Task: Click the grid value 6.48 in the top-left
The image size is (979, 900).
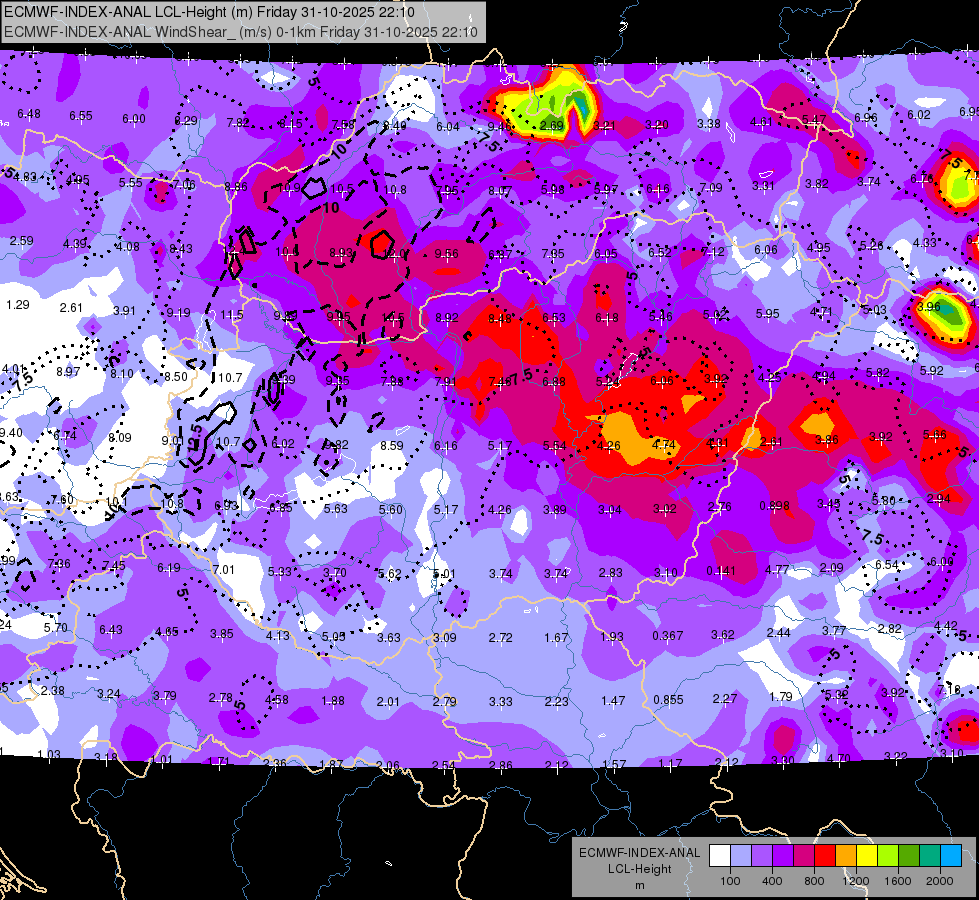Action: (x=29, y=114)
